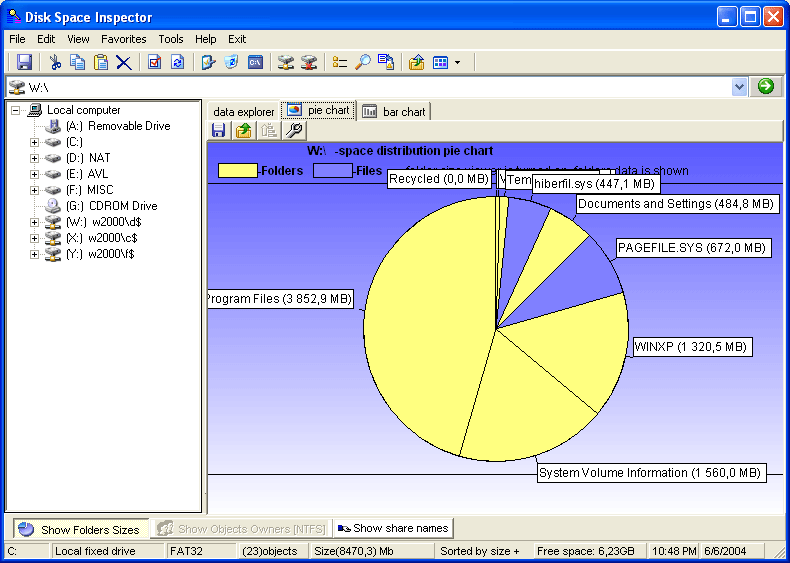Click the up-folder icon in pie chart toolbar

click(x=244, y=131)
